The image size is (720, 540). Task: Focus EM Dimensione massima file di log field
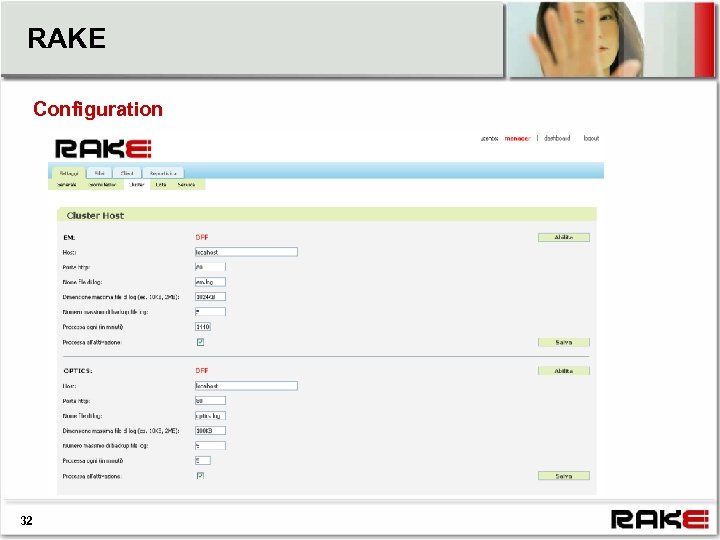coord(210,297)
